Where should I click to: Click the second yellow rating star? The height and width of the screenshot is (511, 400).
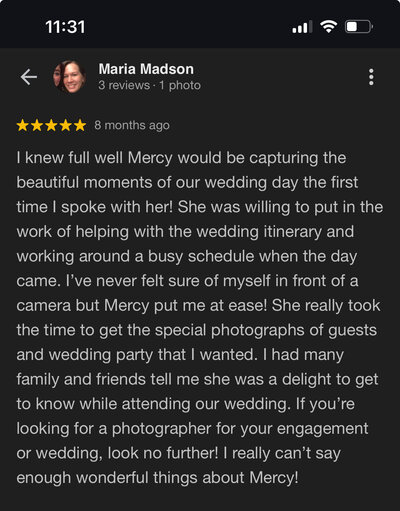37,125
